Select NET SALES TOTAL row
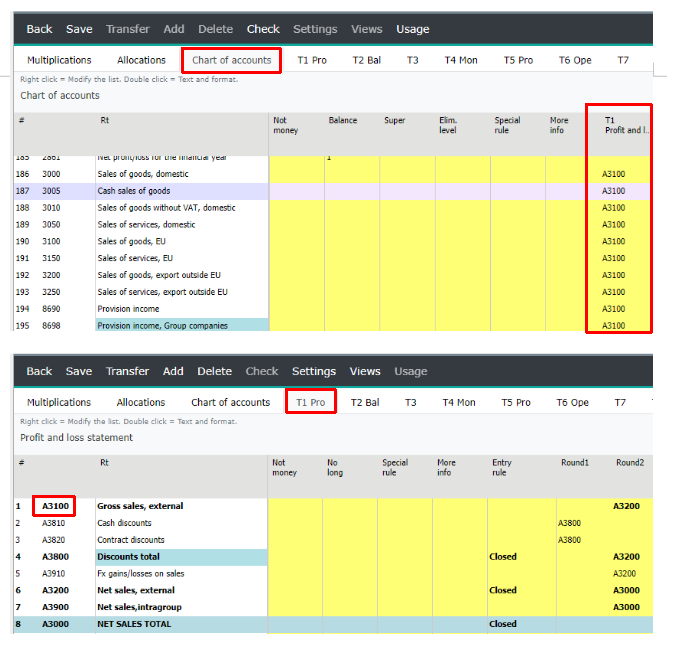 pos(333,624)
